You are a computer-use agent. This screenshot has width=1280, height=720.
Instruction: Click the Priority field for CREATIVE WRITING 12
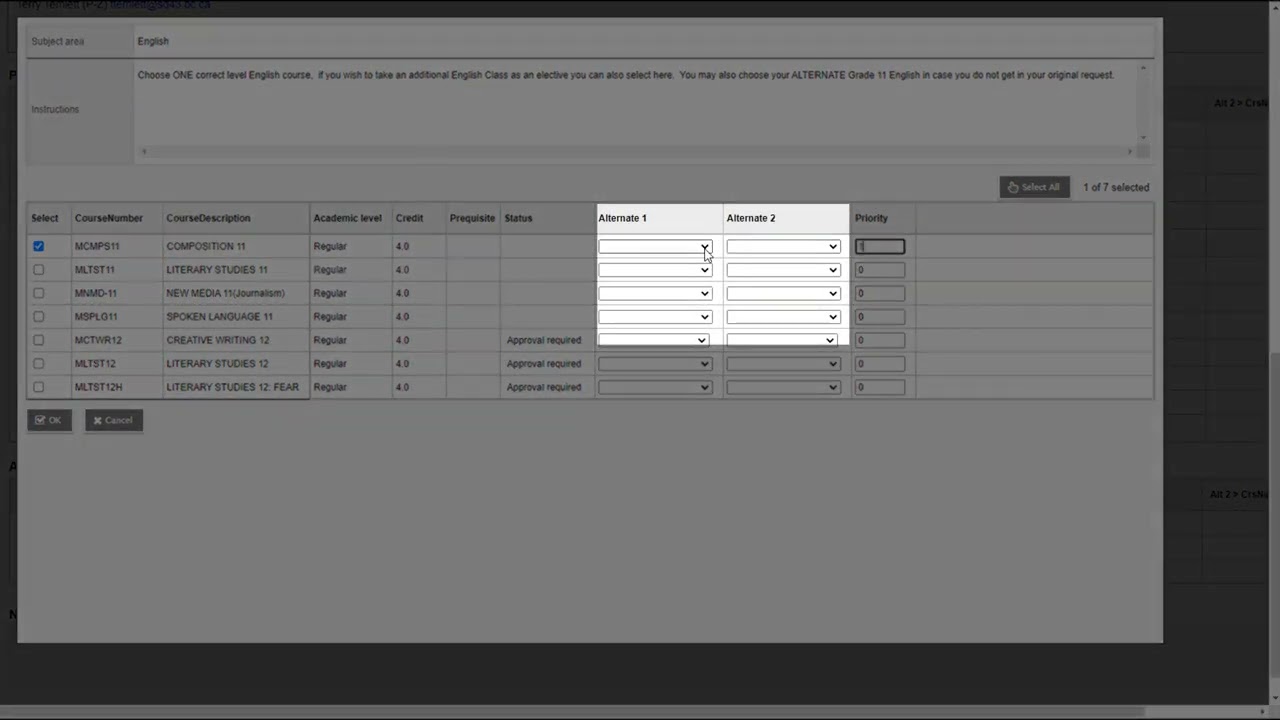point(880,340)
